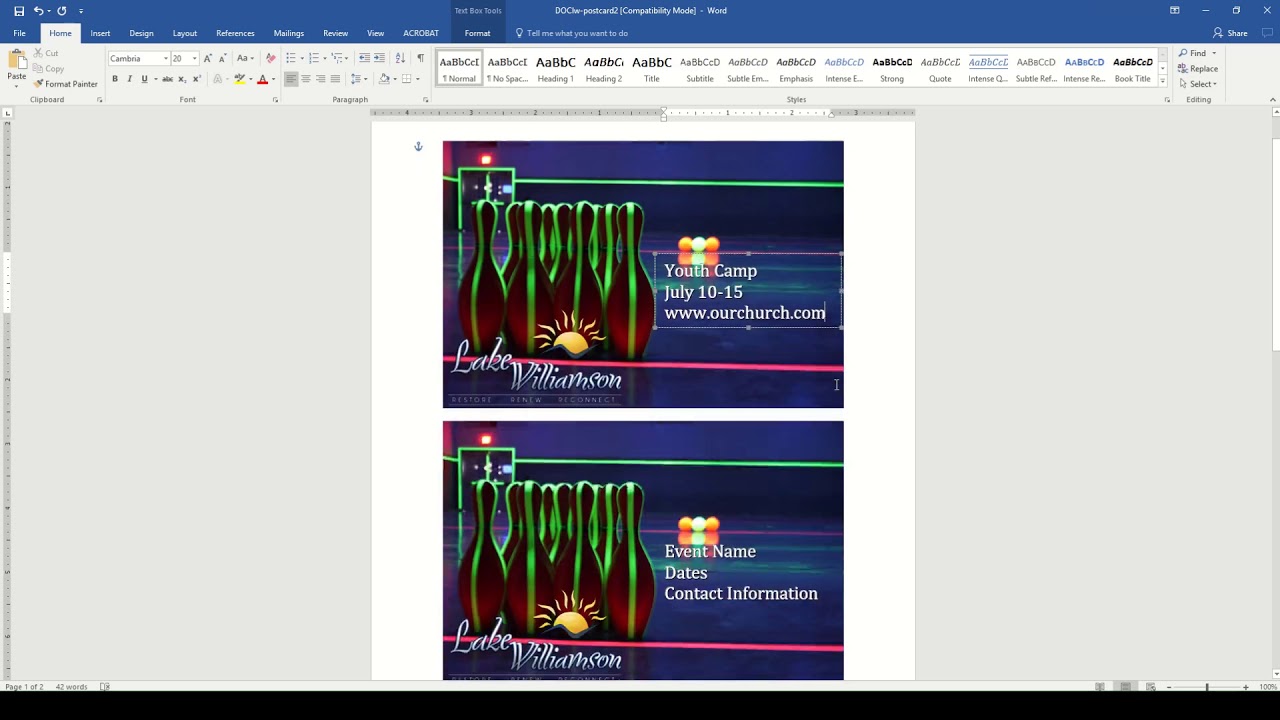Undo the last action

click(x=38, y=11)
